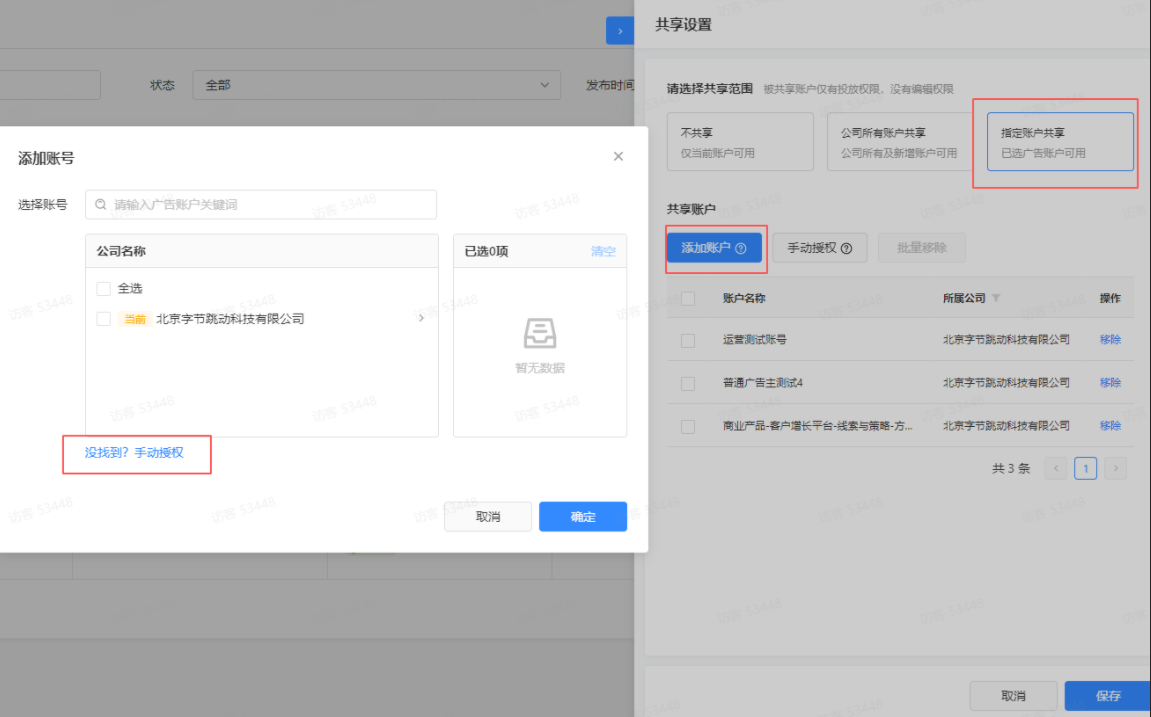
Task: Click 清空 to clear selected items
Action: pos(603,251)
